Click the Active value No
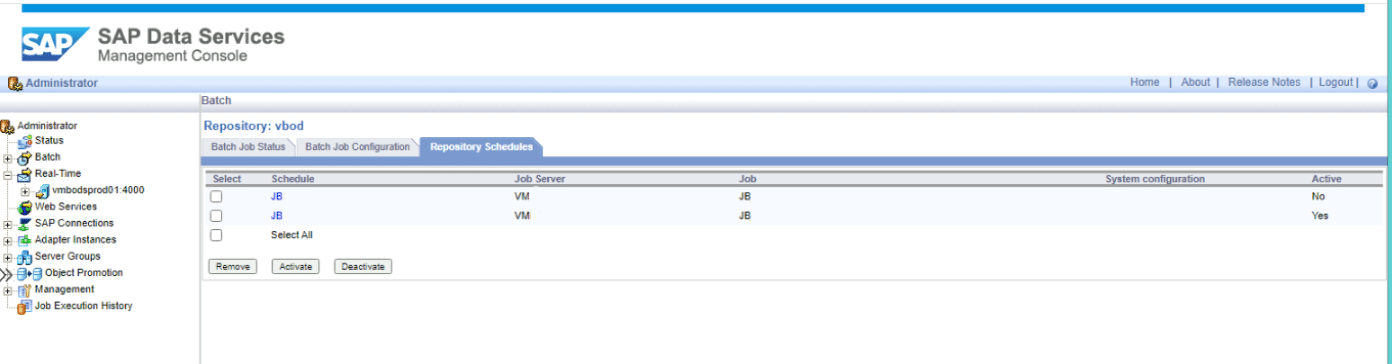1392x364 pixels. coord(1318,197)
